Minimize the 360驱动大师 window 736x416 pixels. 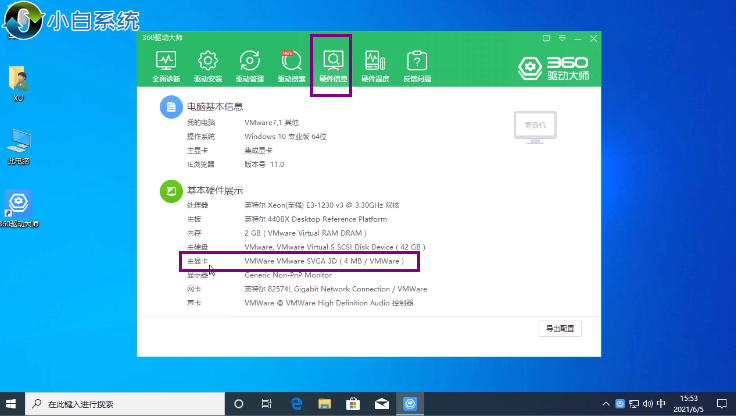(577, 39)
